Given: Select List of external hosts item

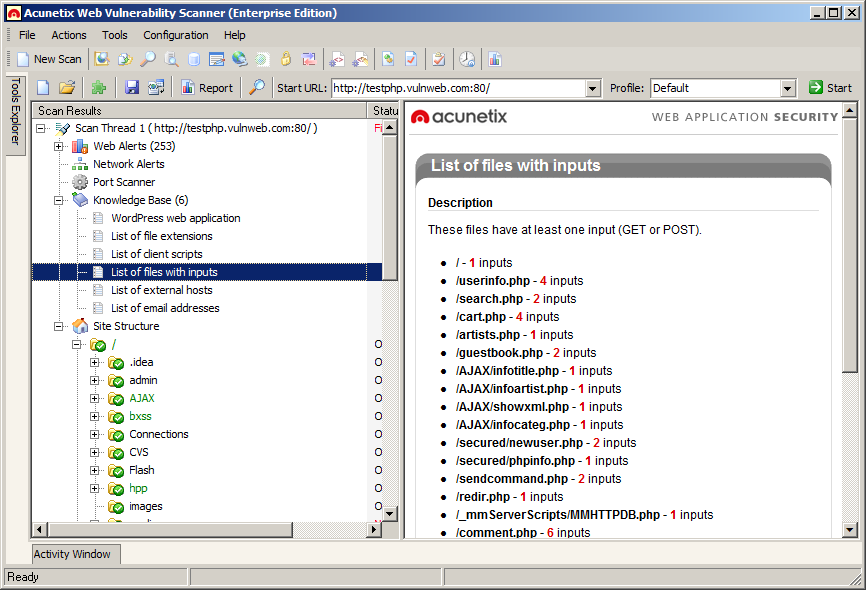Looking at the screenshot, I should 161,290.
